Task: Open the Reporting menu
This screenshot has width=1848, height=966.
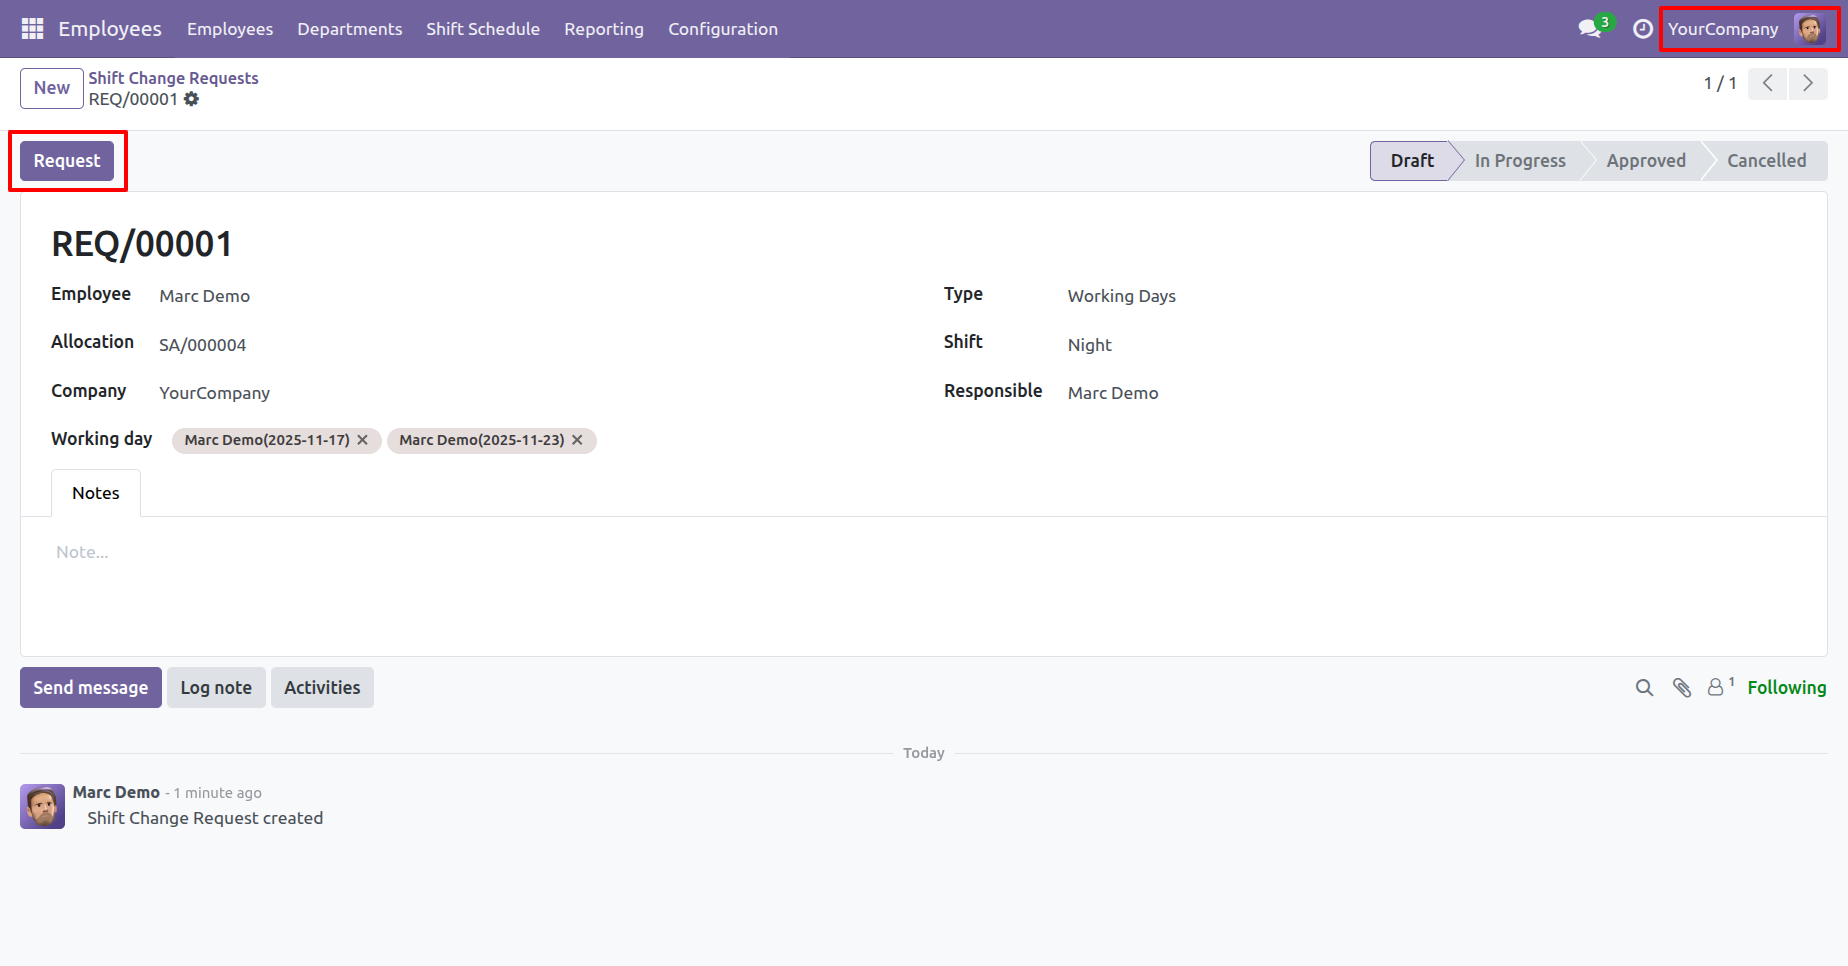Action: pos(604,29)
